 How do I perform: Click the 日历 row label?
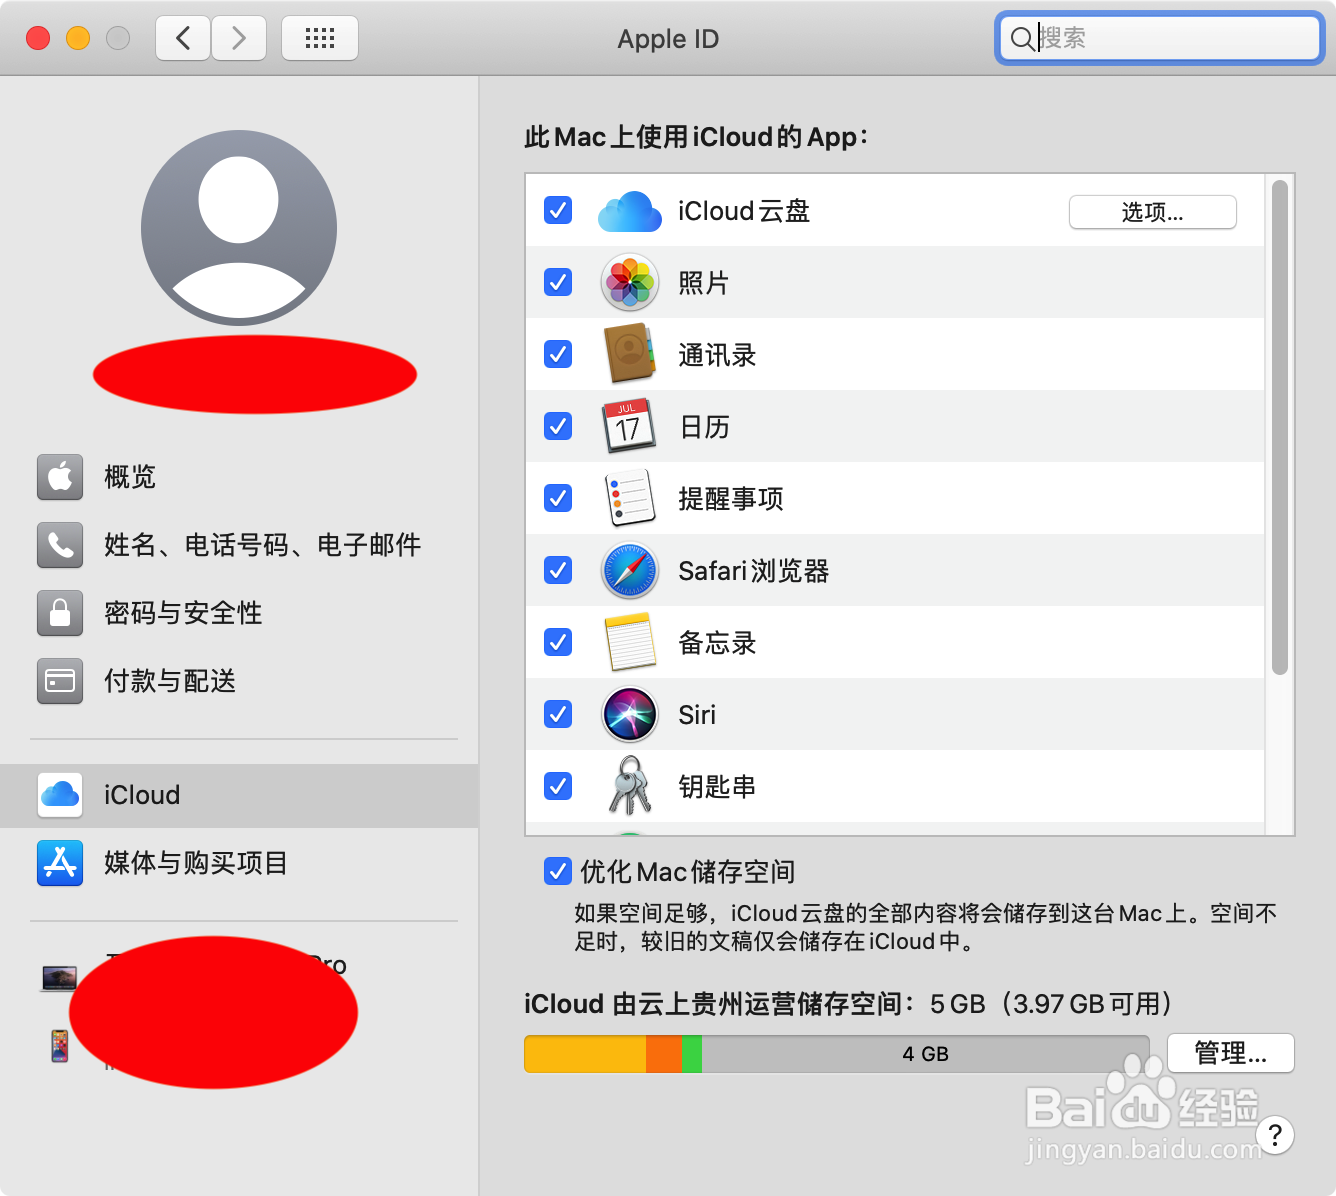pos(704,427)
